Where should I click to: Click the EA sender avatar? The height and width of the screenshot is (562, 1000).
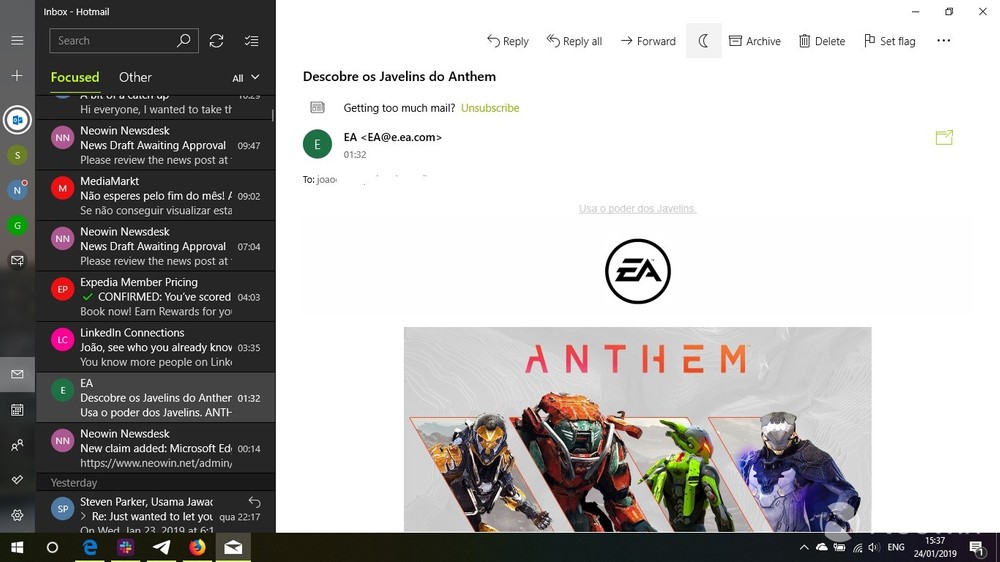pos(317,144)
